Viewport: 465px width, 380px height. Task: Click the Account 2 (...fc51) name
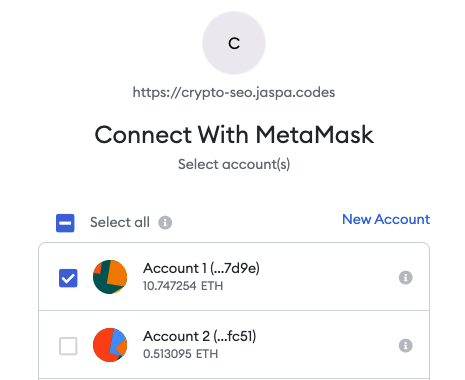tap(200, 336)
